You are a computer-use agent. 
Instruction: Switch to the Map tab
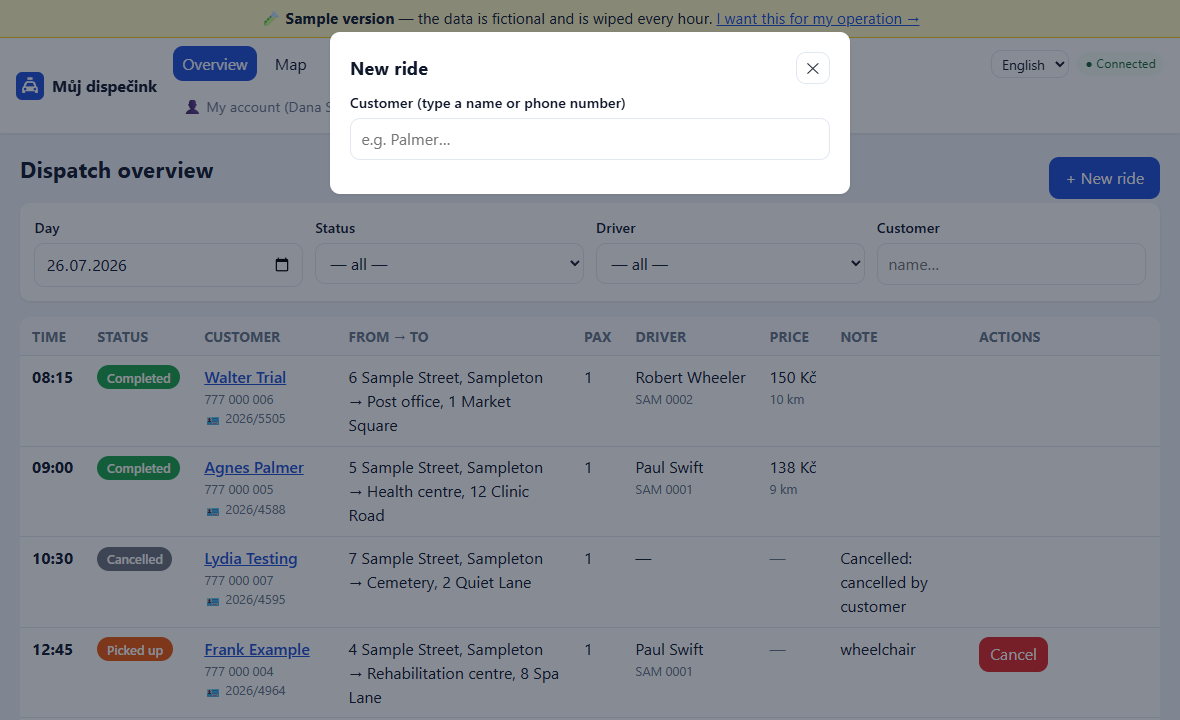(290, 64)
